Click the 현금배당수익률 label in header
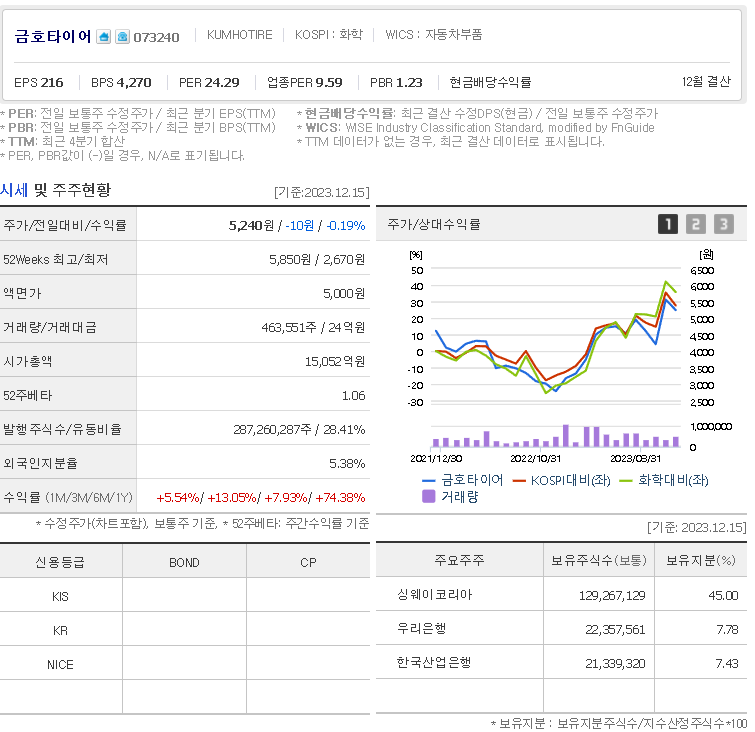Viewport: 755px width, 732px height. [490, 82]
